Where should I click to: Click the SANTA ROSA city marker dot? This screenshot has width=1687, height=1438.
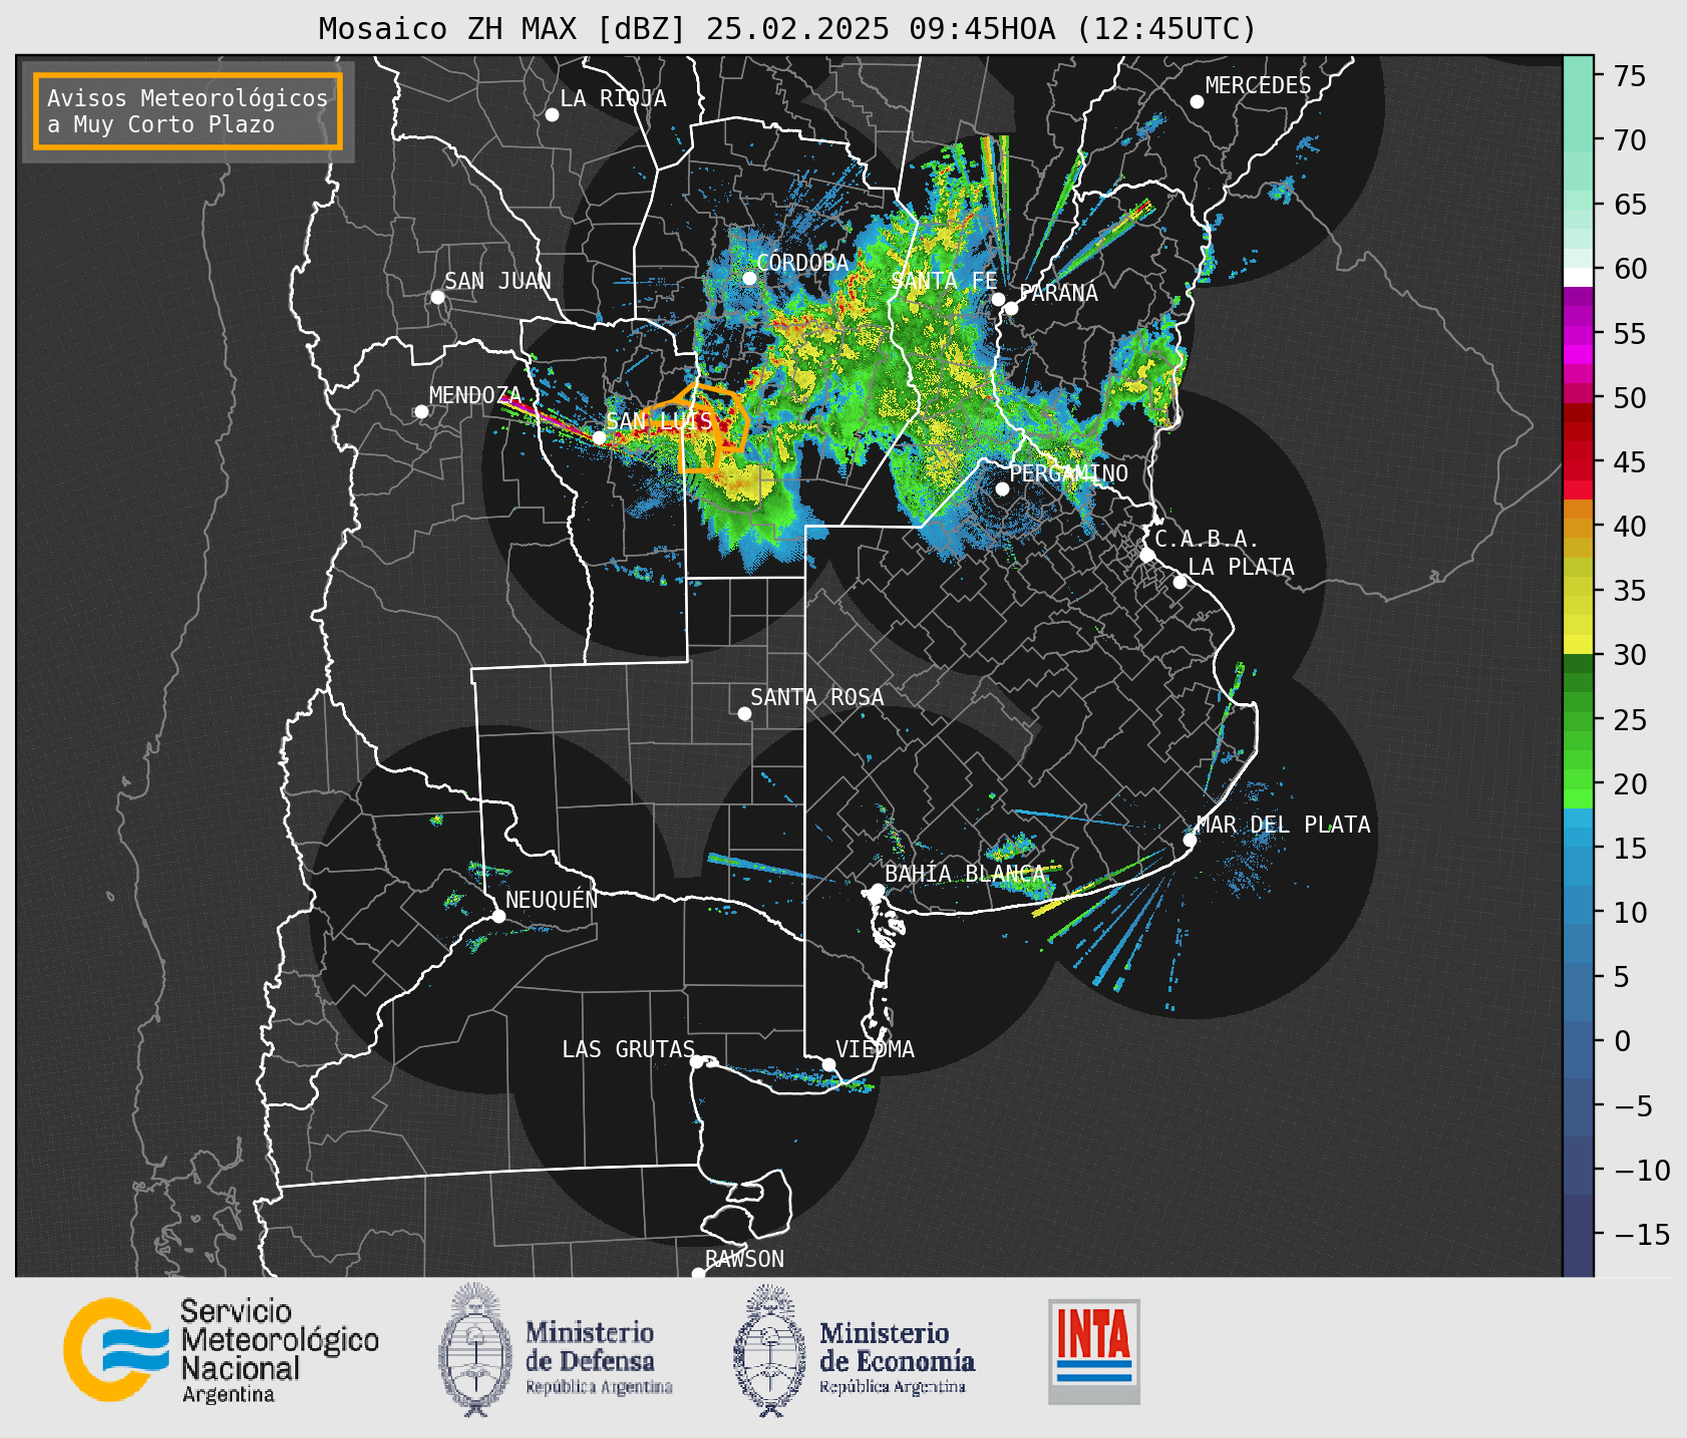(x=744, y=713)
